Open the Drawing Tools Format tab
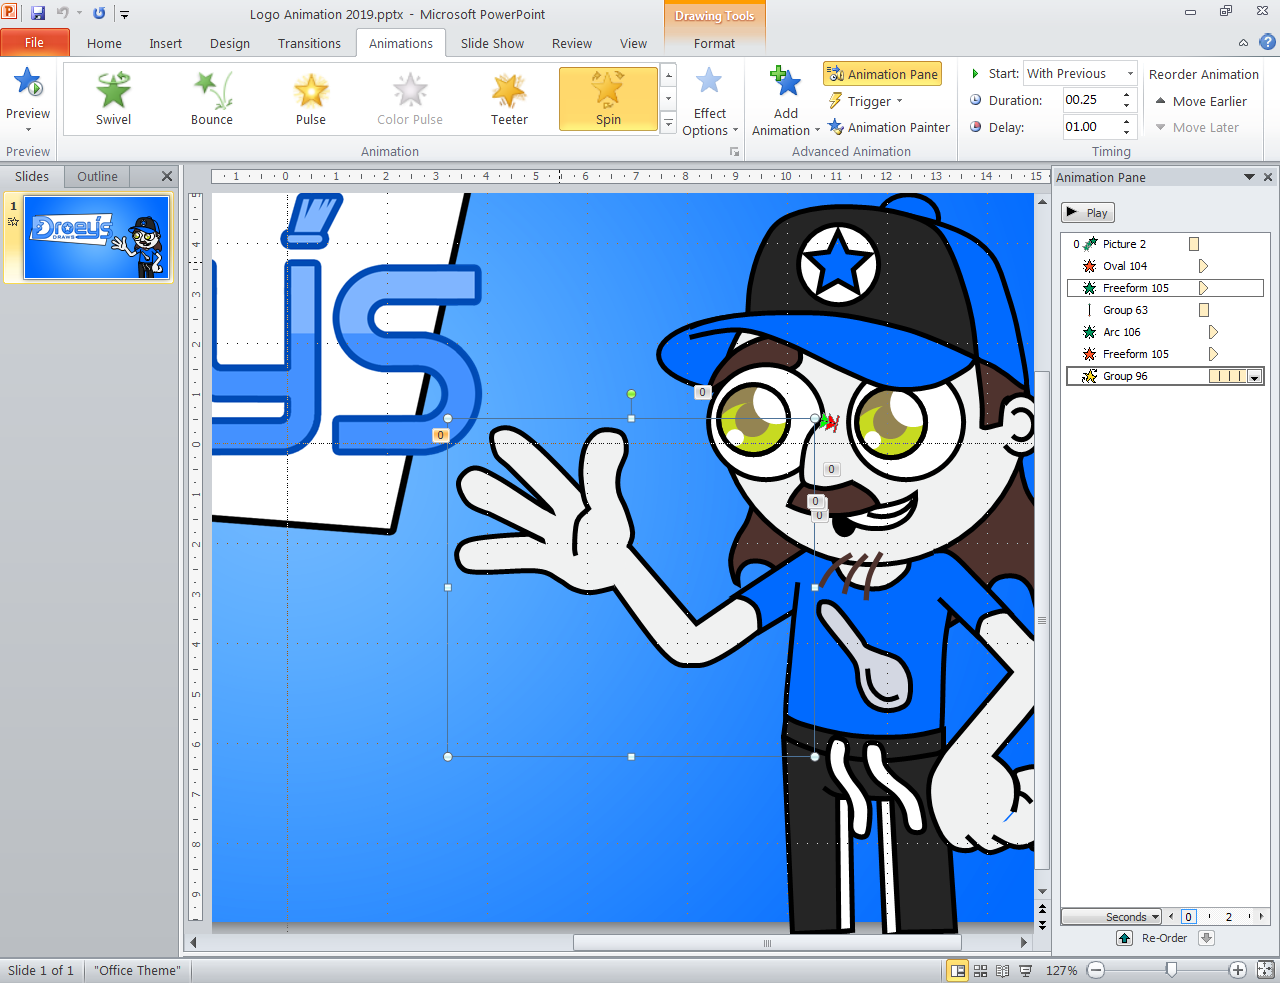This screenshot has height=983, width=1280. click(x=714, y=43)
